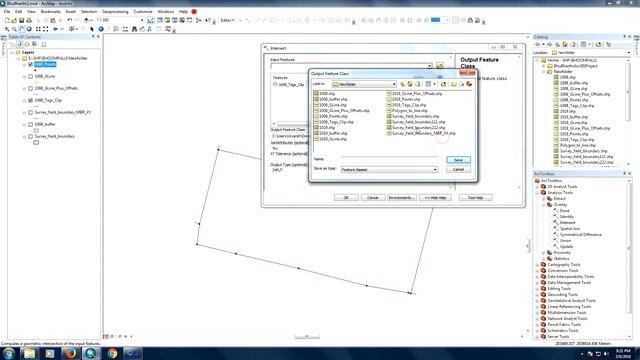The height and width of the screenshot is (360, 640).
Task: Toggle the 1008_buffer layer checkbox
Action: pos(30,124)
